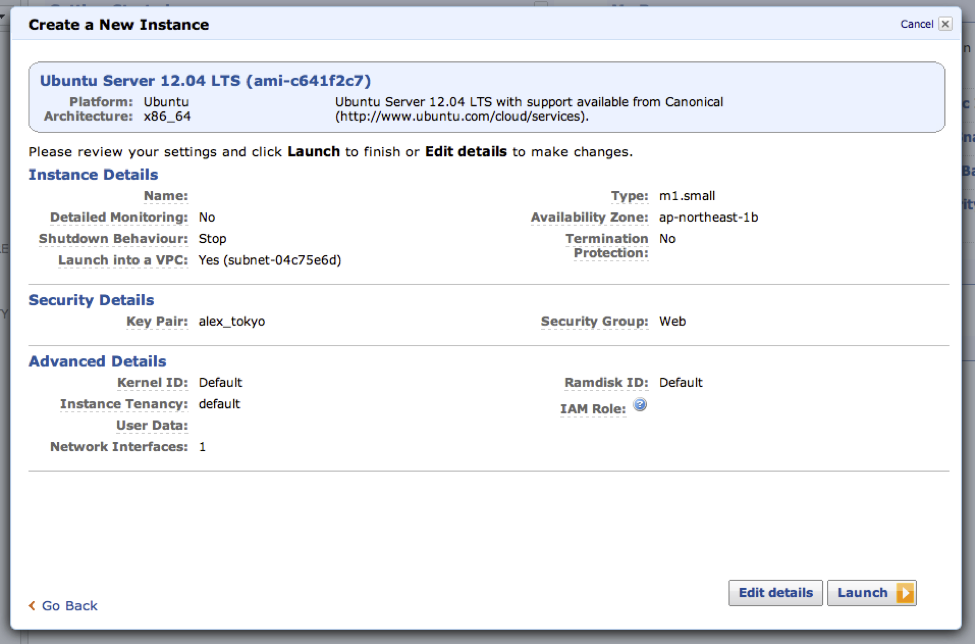Click the Detailed Monitoring label

click(119, 217)
